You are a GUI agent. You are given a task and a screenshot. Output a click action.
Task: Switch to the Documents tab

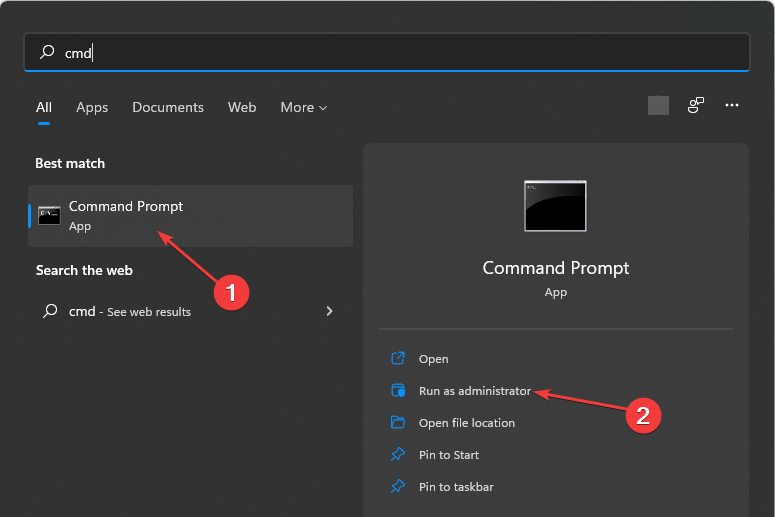(168, 107)
